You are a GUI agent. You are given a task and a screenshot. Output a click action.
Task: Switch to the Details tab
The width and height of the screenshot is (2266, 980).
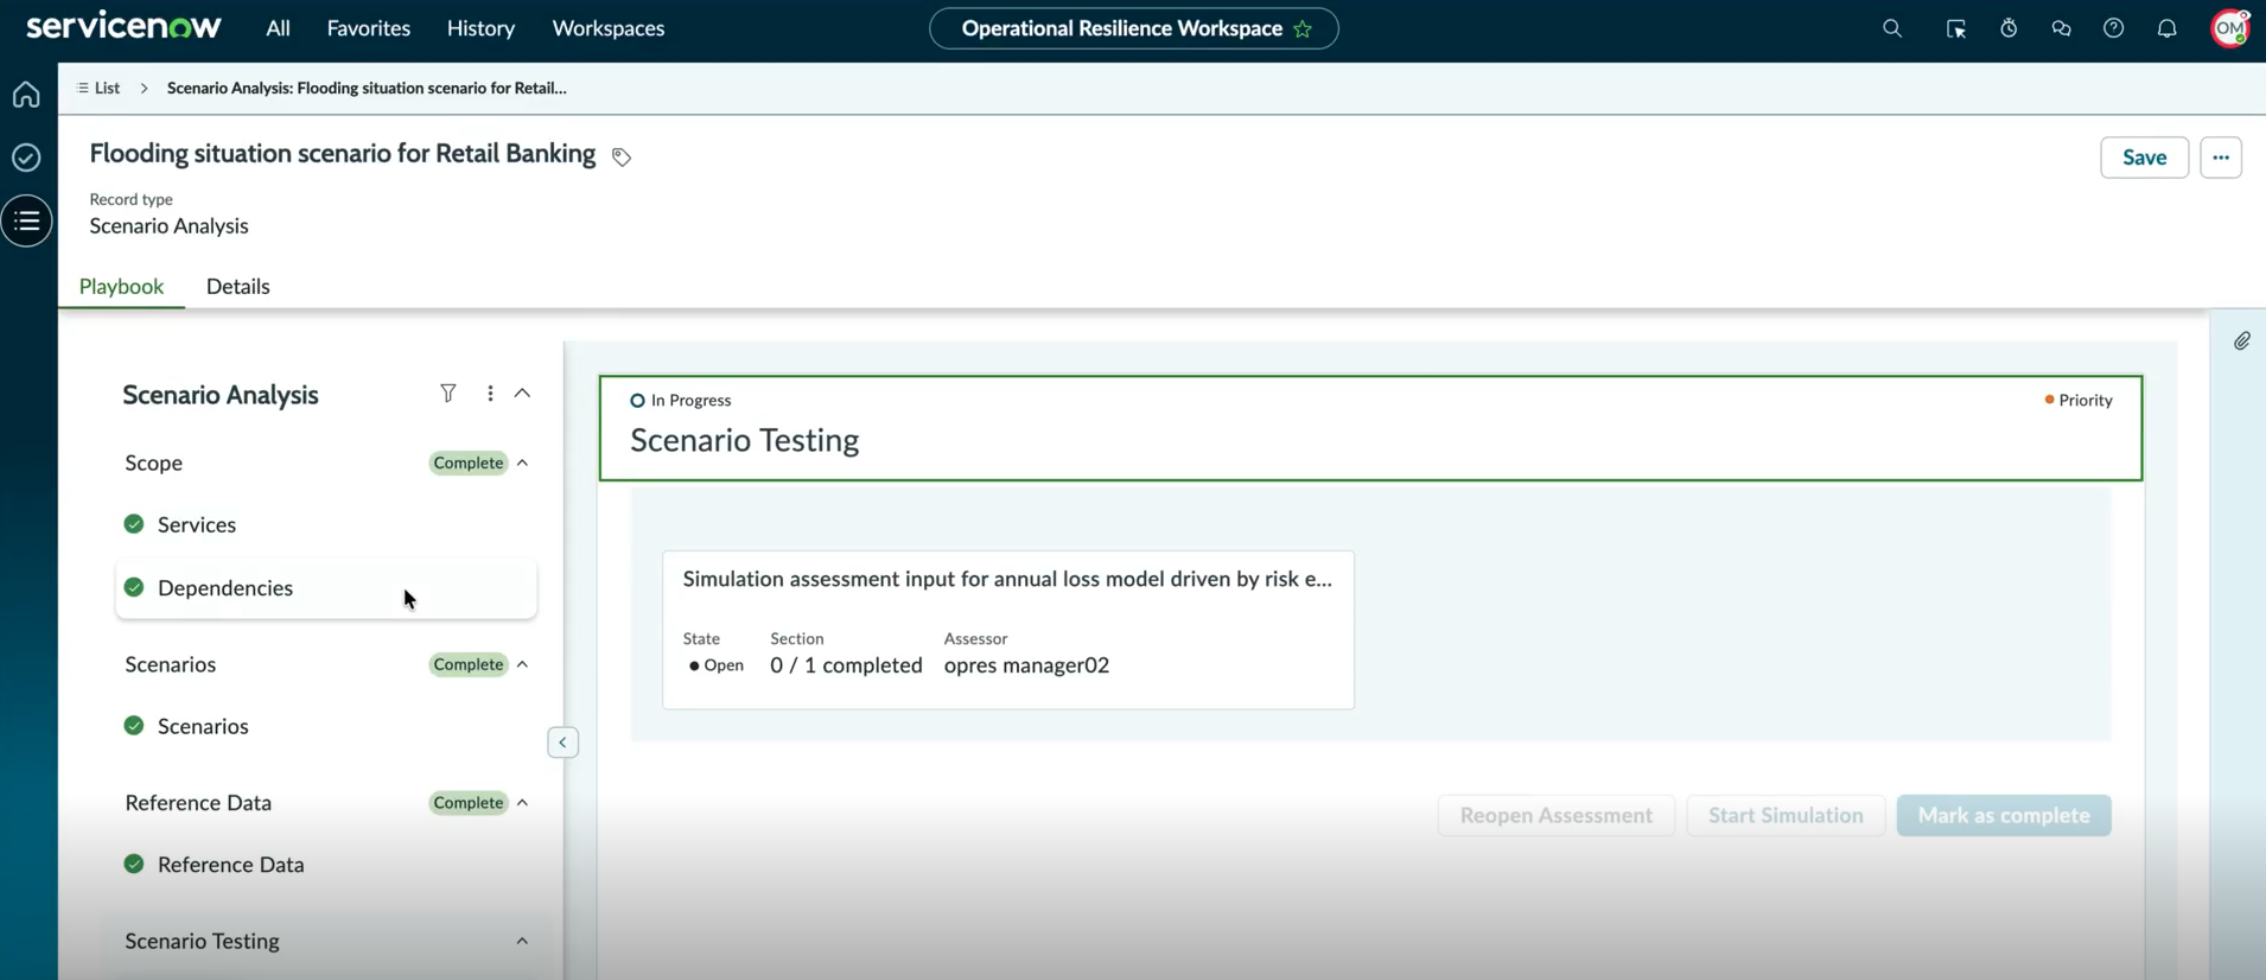click(x=238, y=286)
